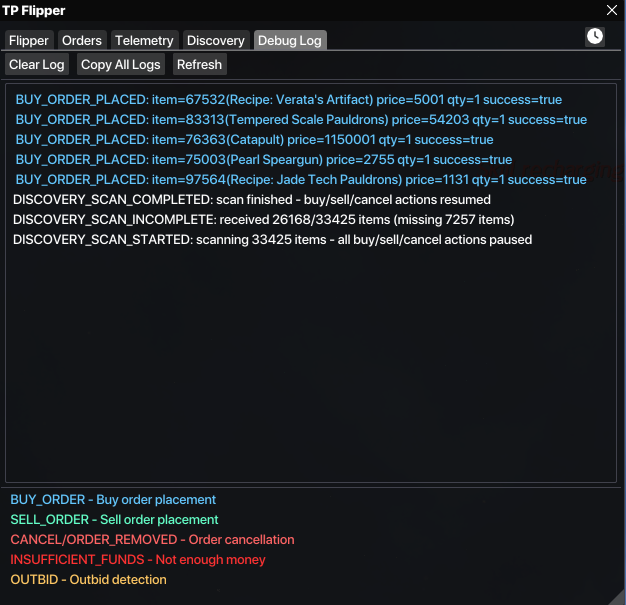
Task: Click the BUY_ORDER legend label
Action: pos(113,500)
